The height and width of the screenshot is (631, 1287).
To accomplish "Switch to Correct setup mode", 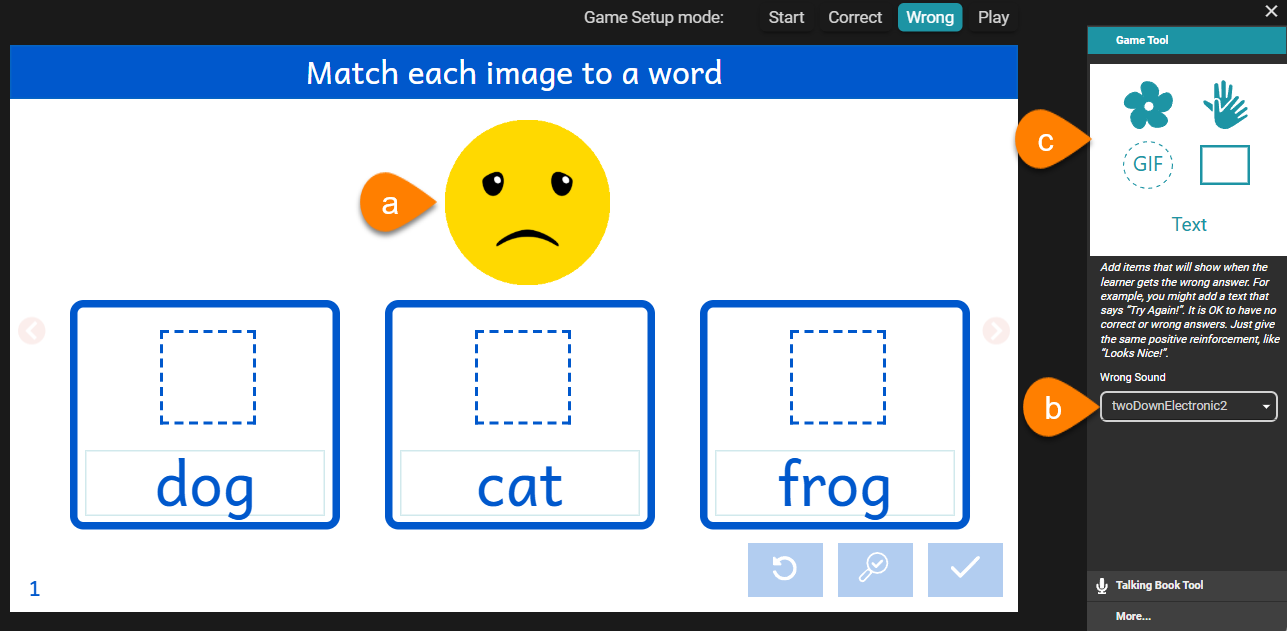I will click(855, 17).
